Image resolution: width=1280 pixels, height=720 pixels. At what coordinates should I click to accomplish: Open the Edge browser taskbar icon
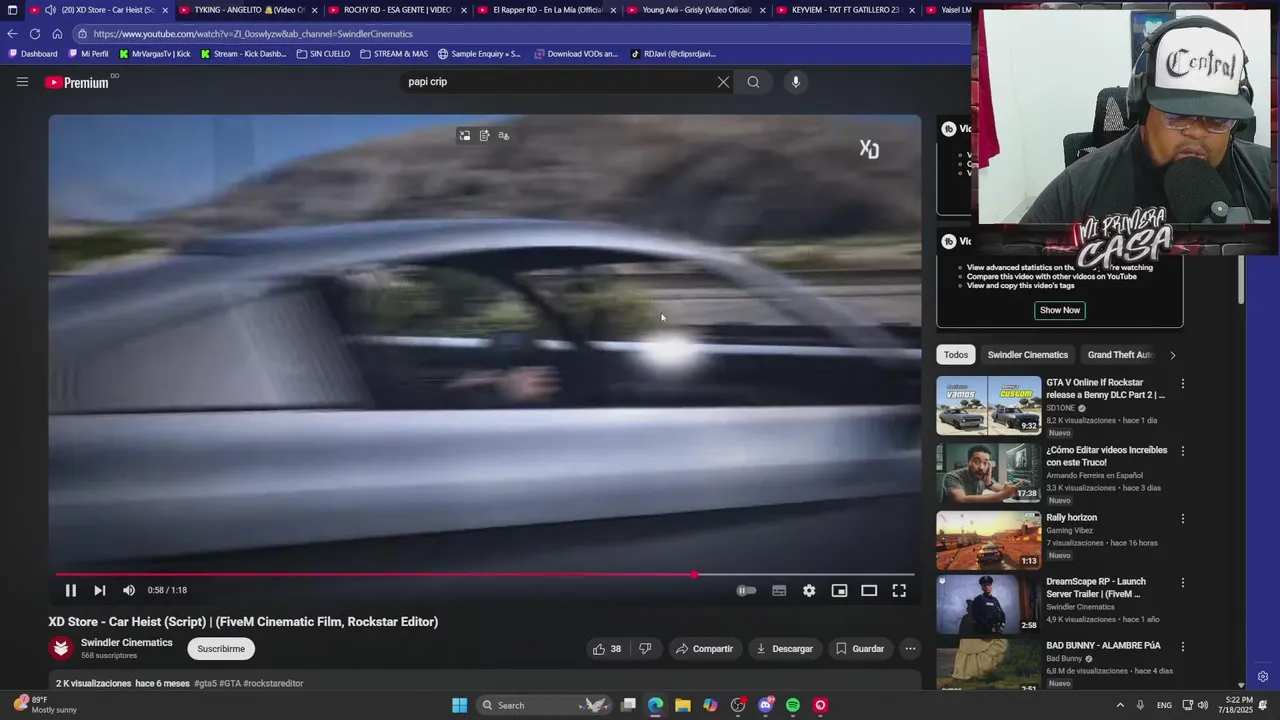(x=655, y=705)
